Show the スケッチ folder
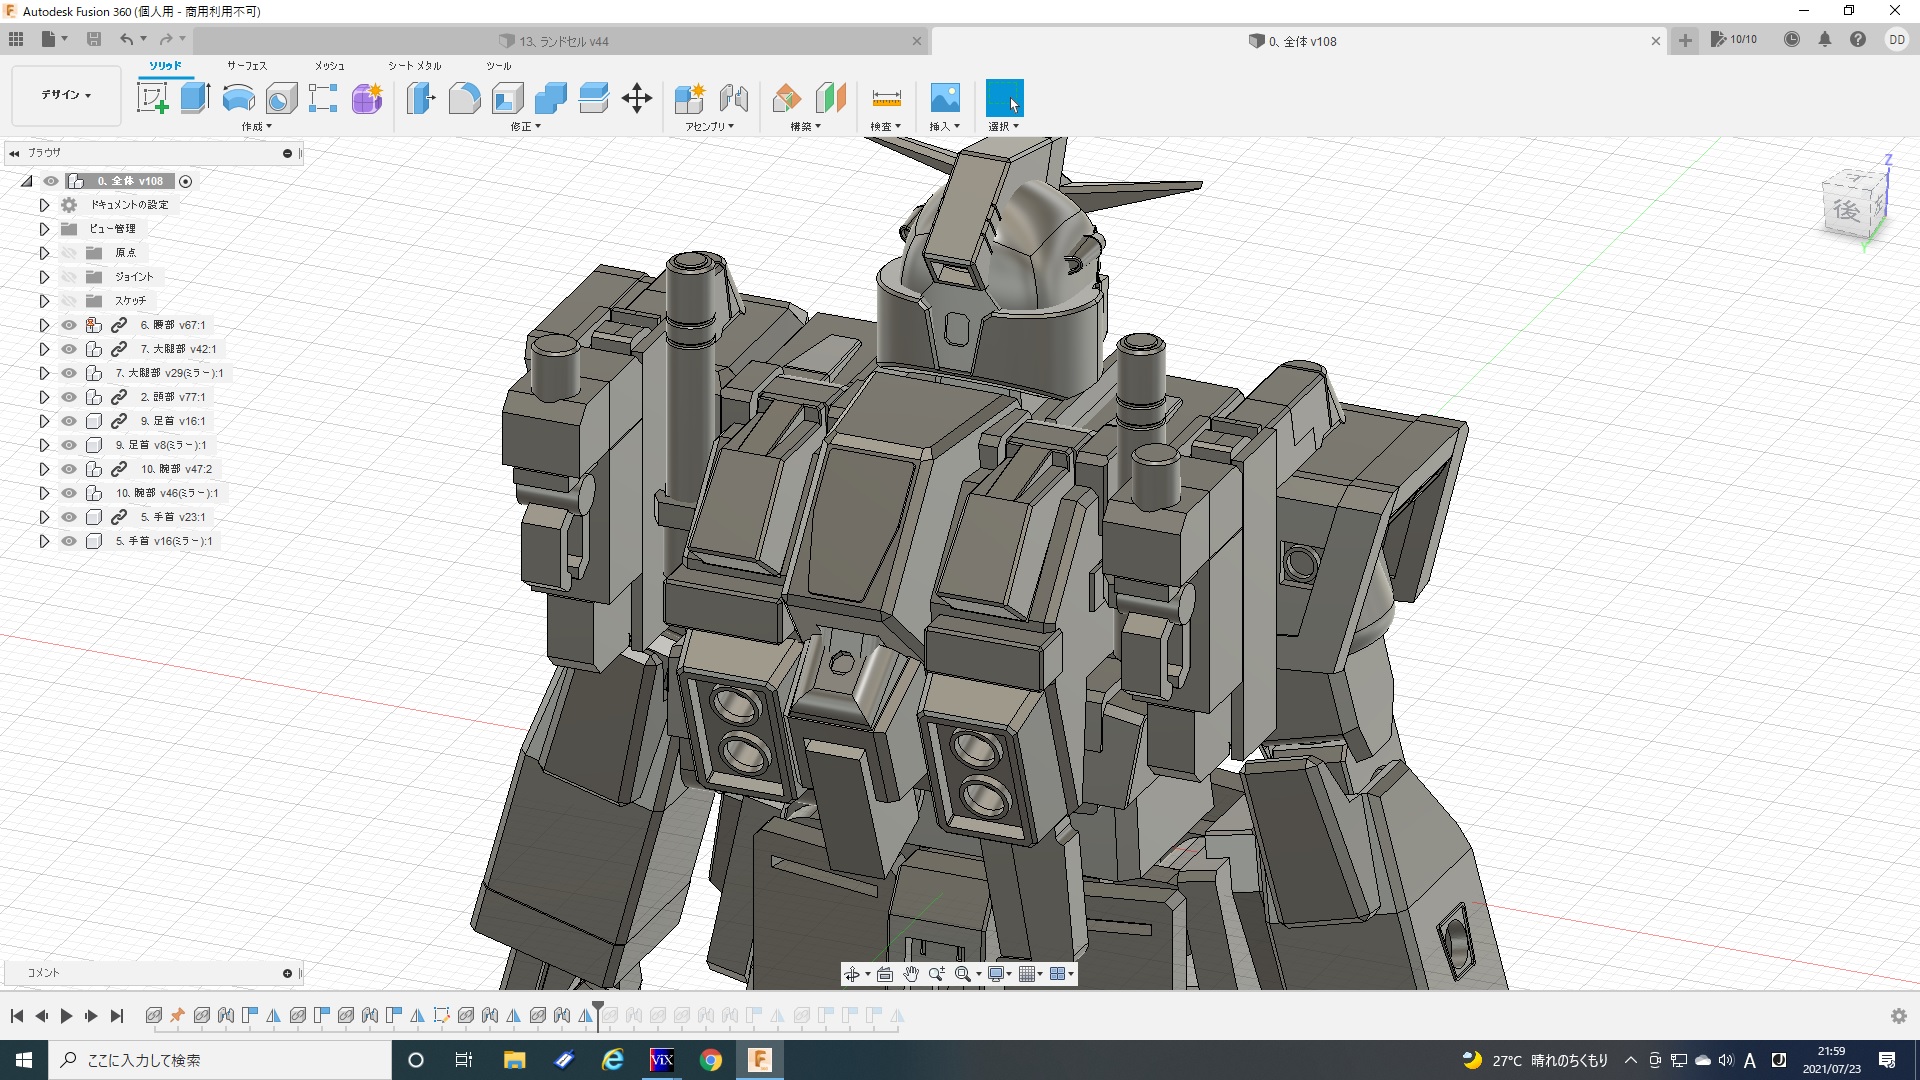This screenshot has height=1080, width=1920. [69, 301]
